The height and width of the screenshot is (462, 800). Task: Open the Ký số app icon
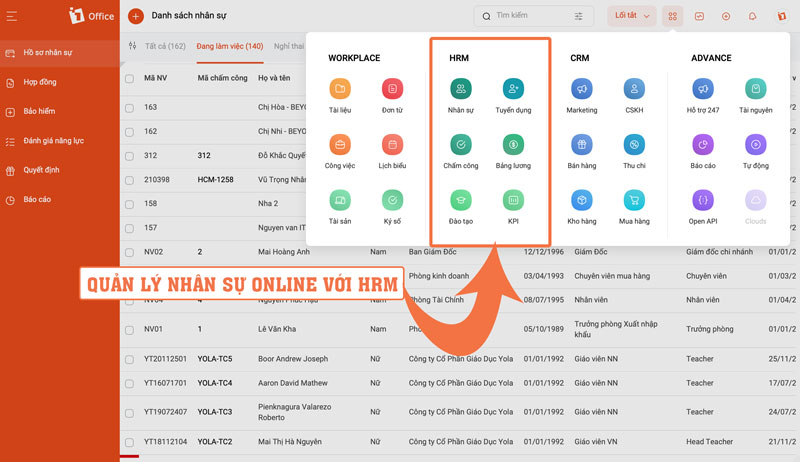pos(392,200)
